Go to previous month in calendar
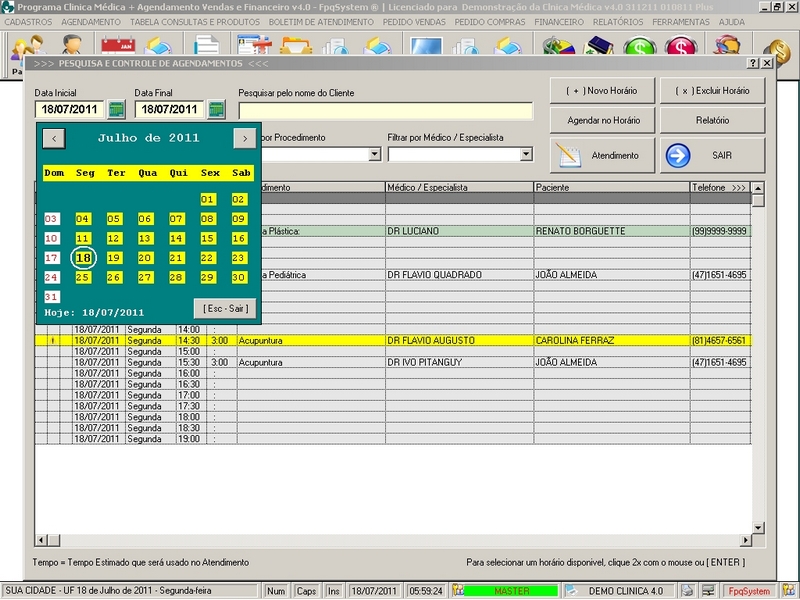This screenshot has height=600, width=800. (x=56, y=139)
